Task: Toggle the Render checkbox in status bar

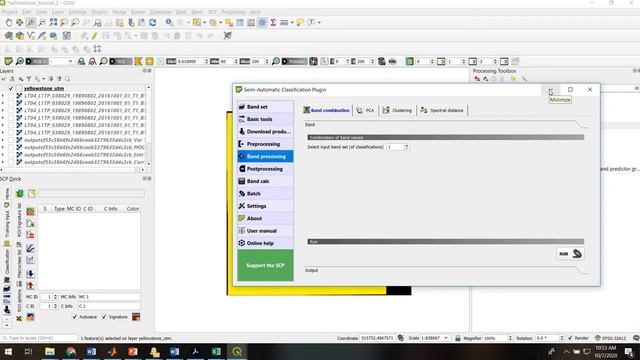Action: pos(570,338)
